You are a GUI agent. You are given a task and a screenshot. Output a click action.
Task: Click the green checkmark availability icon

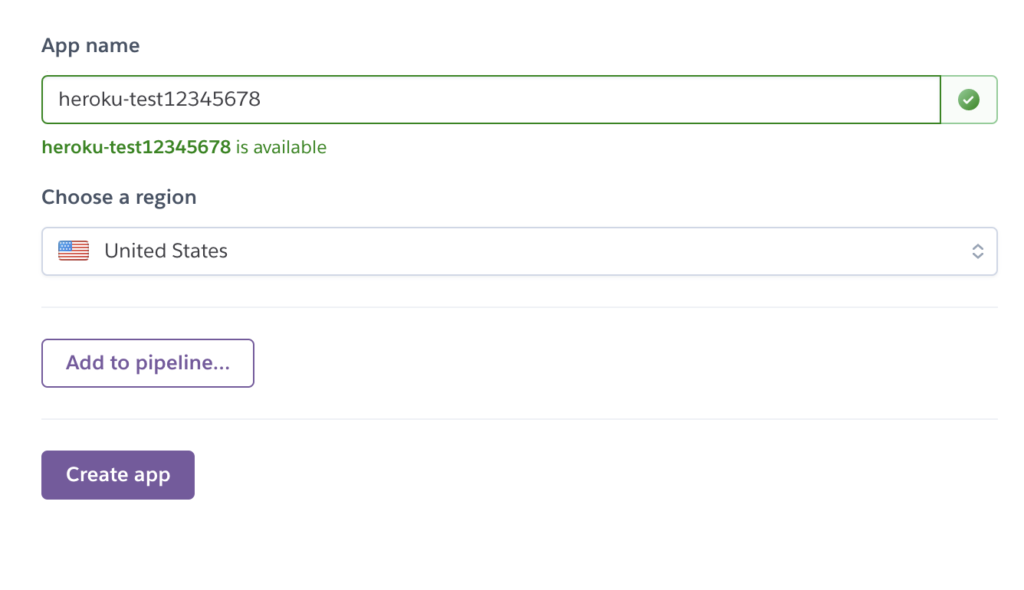tap(968, 99)
